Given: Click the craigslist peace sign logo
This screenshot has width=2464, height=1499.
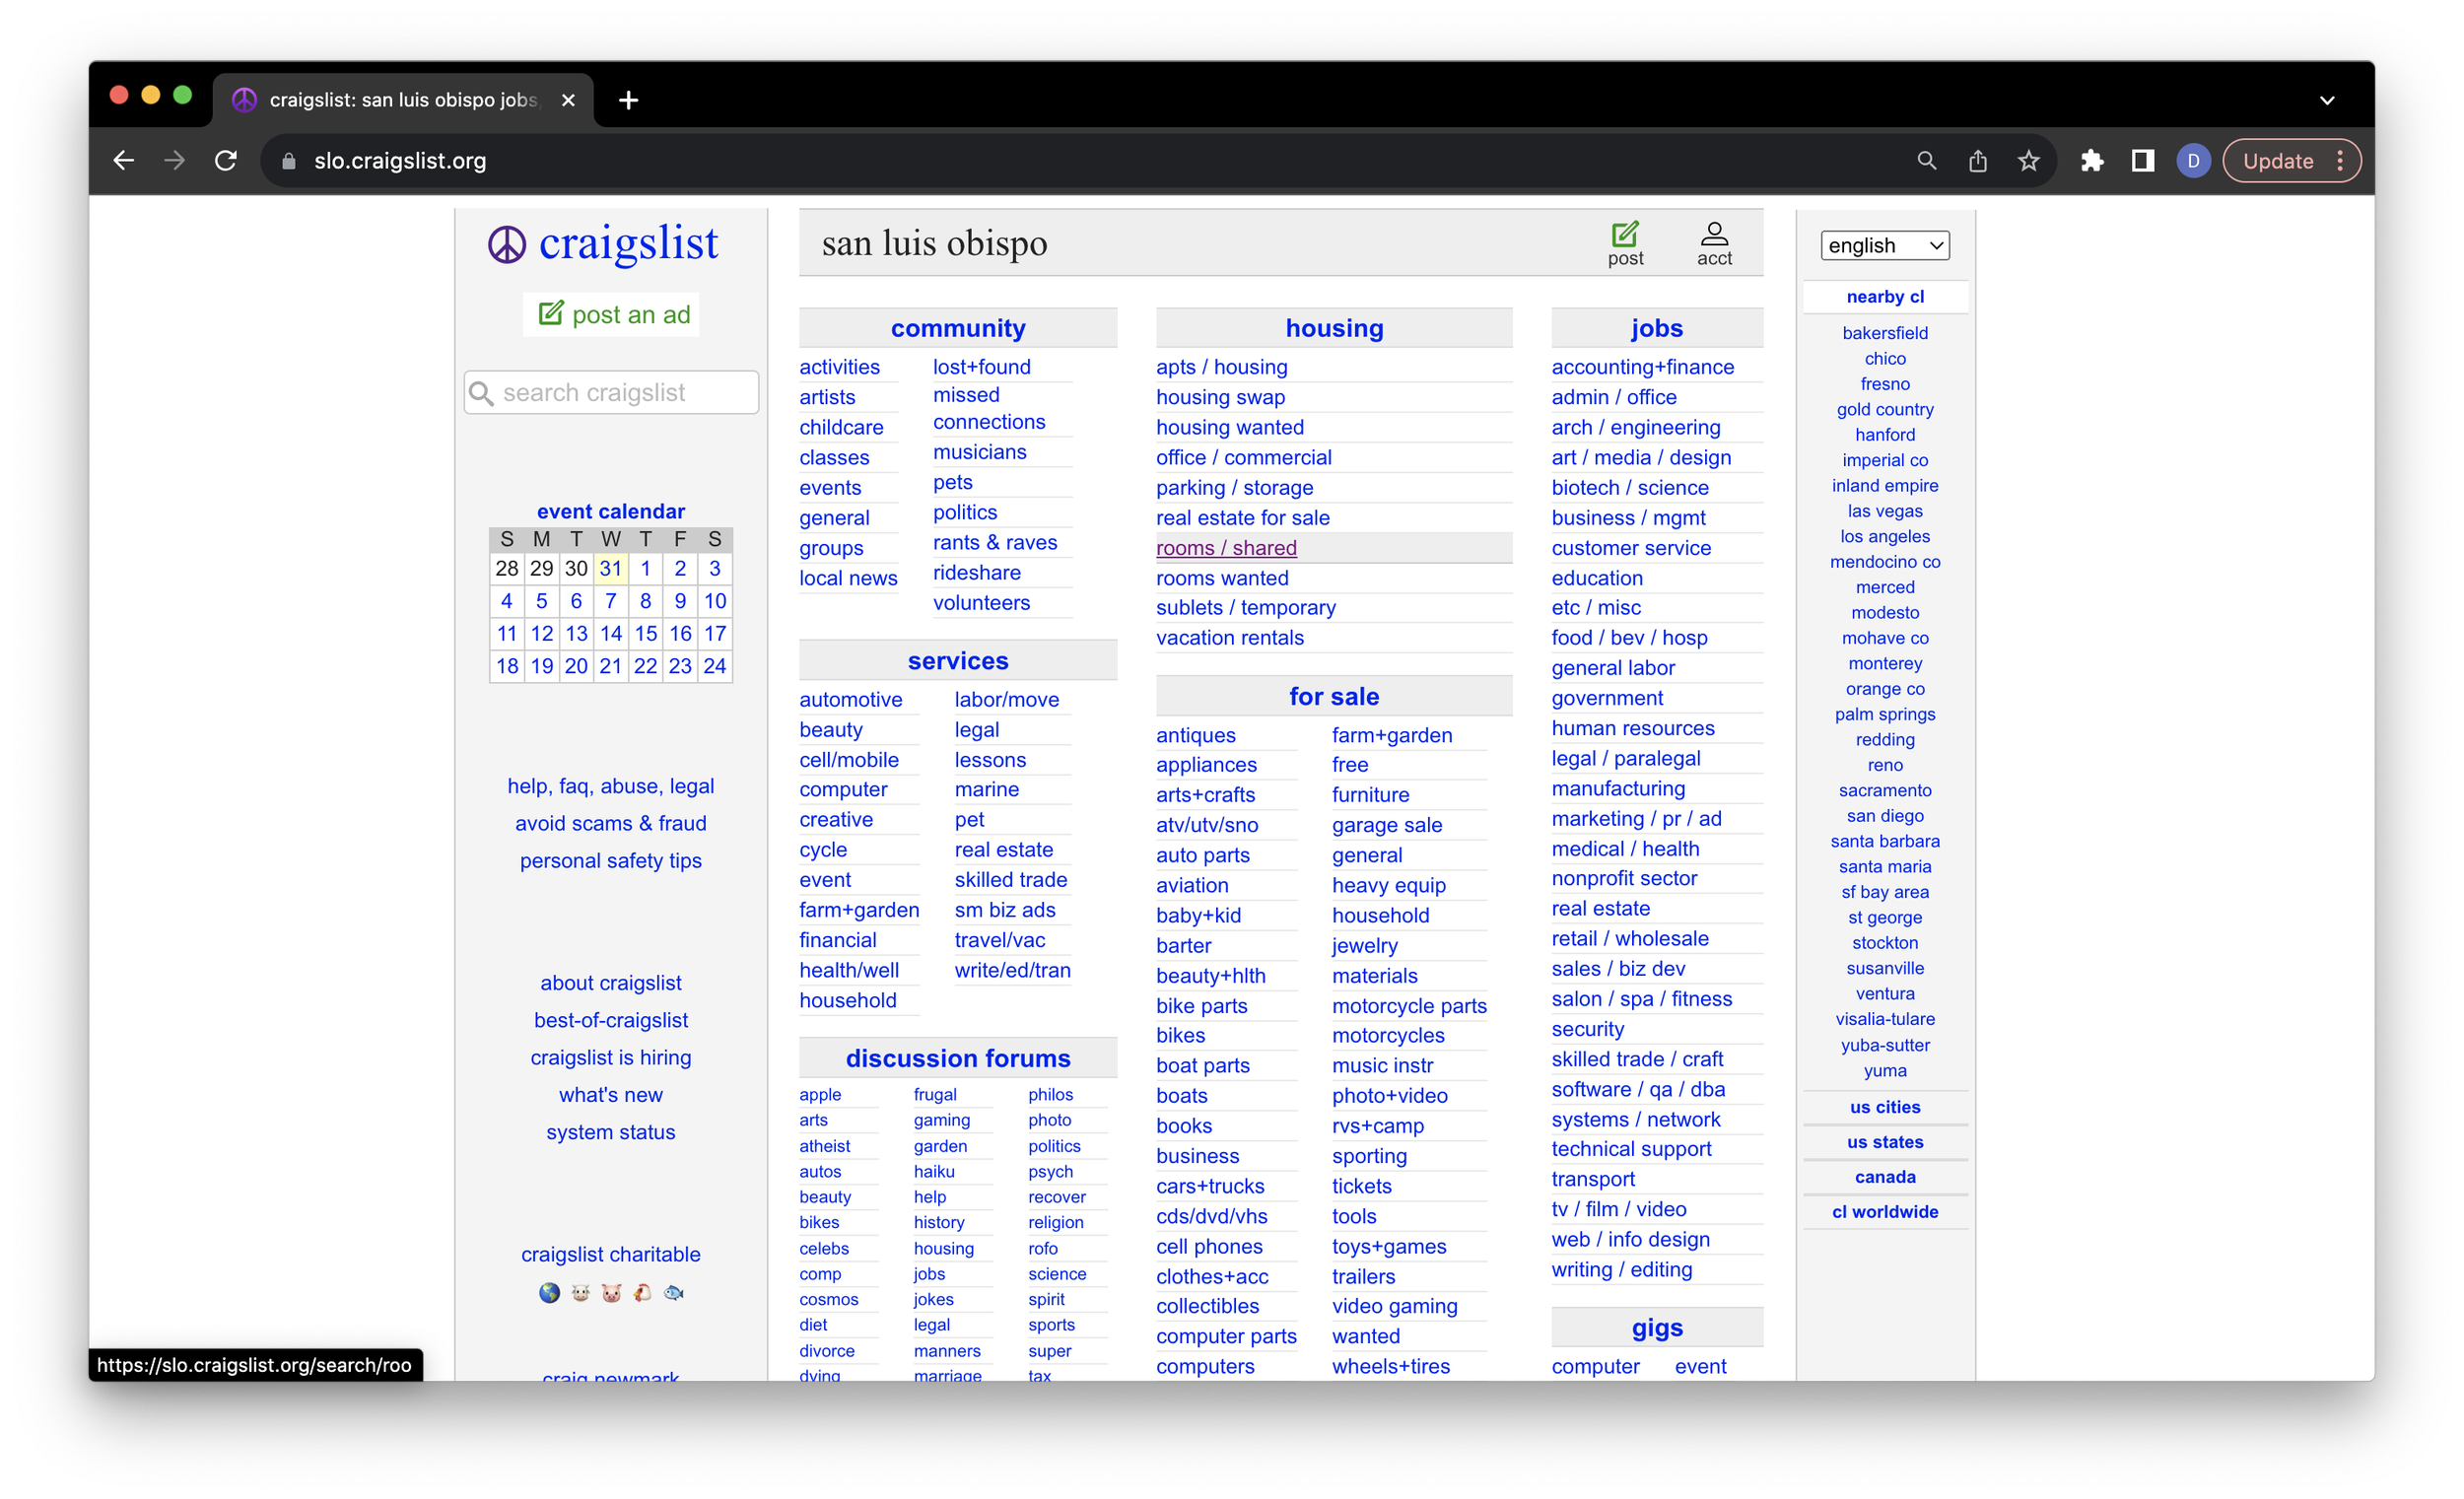Looking at the screenshot, I should click(507, 244).
